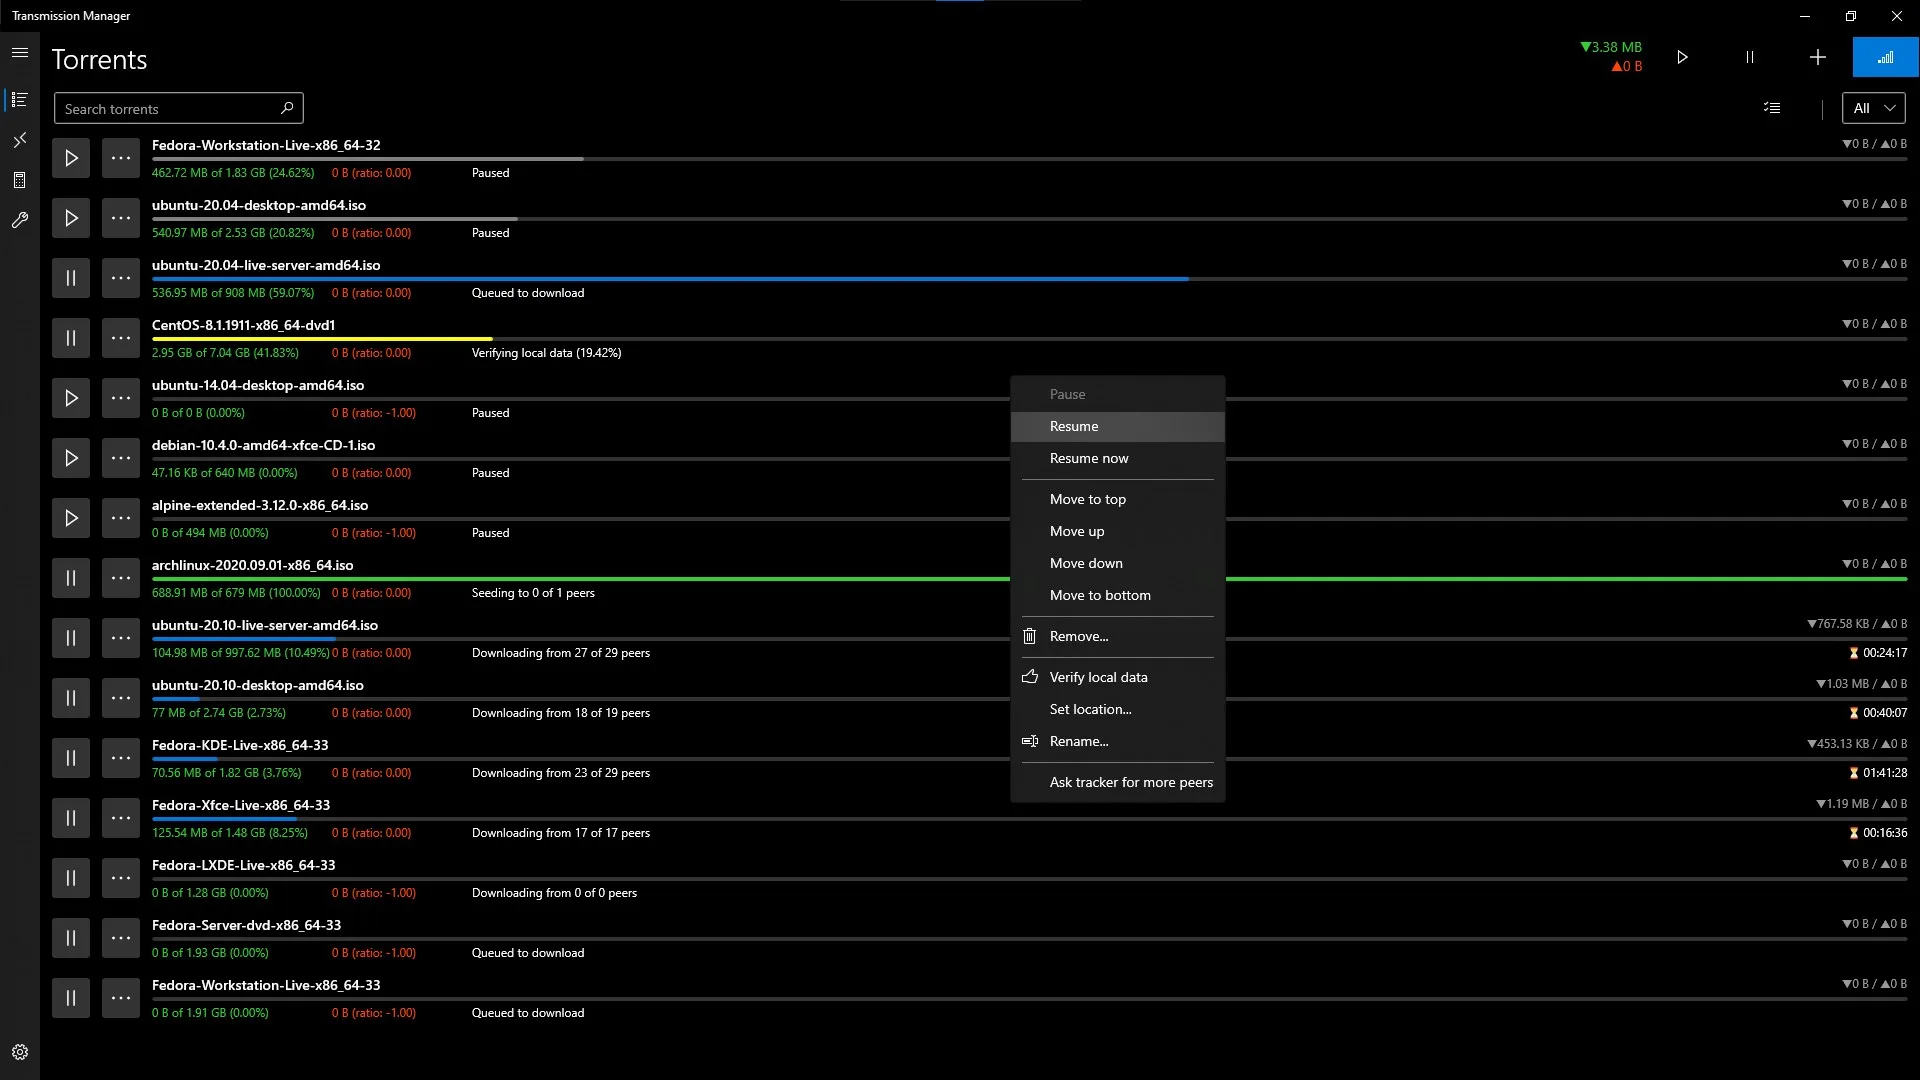Open more options for debian-10.4.0-amd64-xfce-CD-1.iso
Screen dimensions: 1920x1080
click(121, 458)
